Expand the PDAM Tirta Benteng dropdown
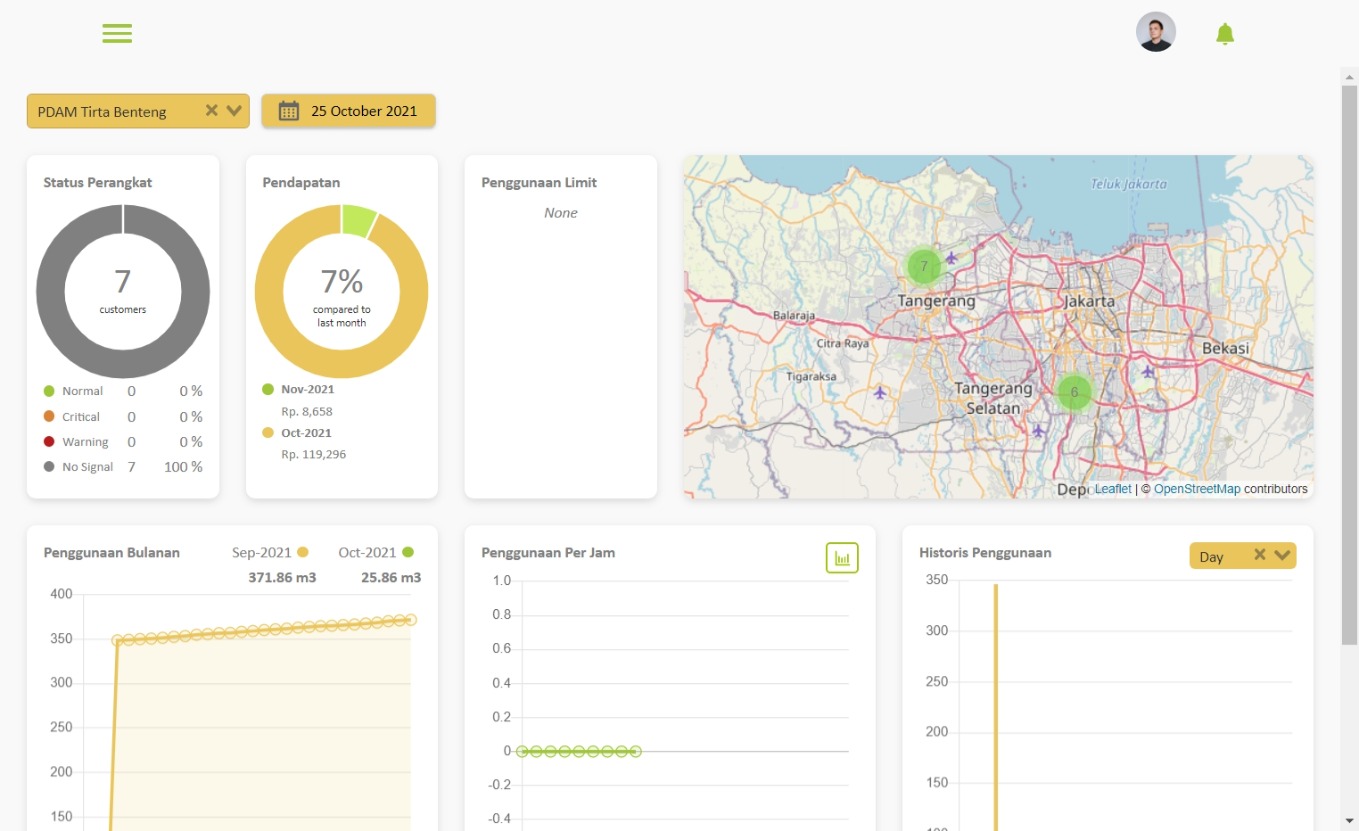The image size is (1359, 831). 235,111
